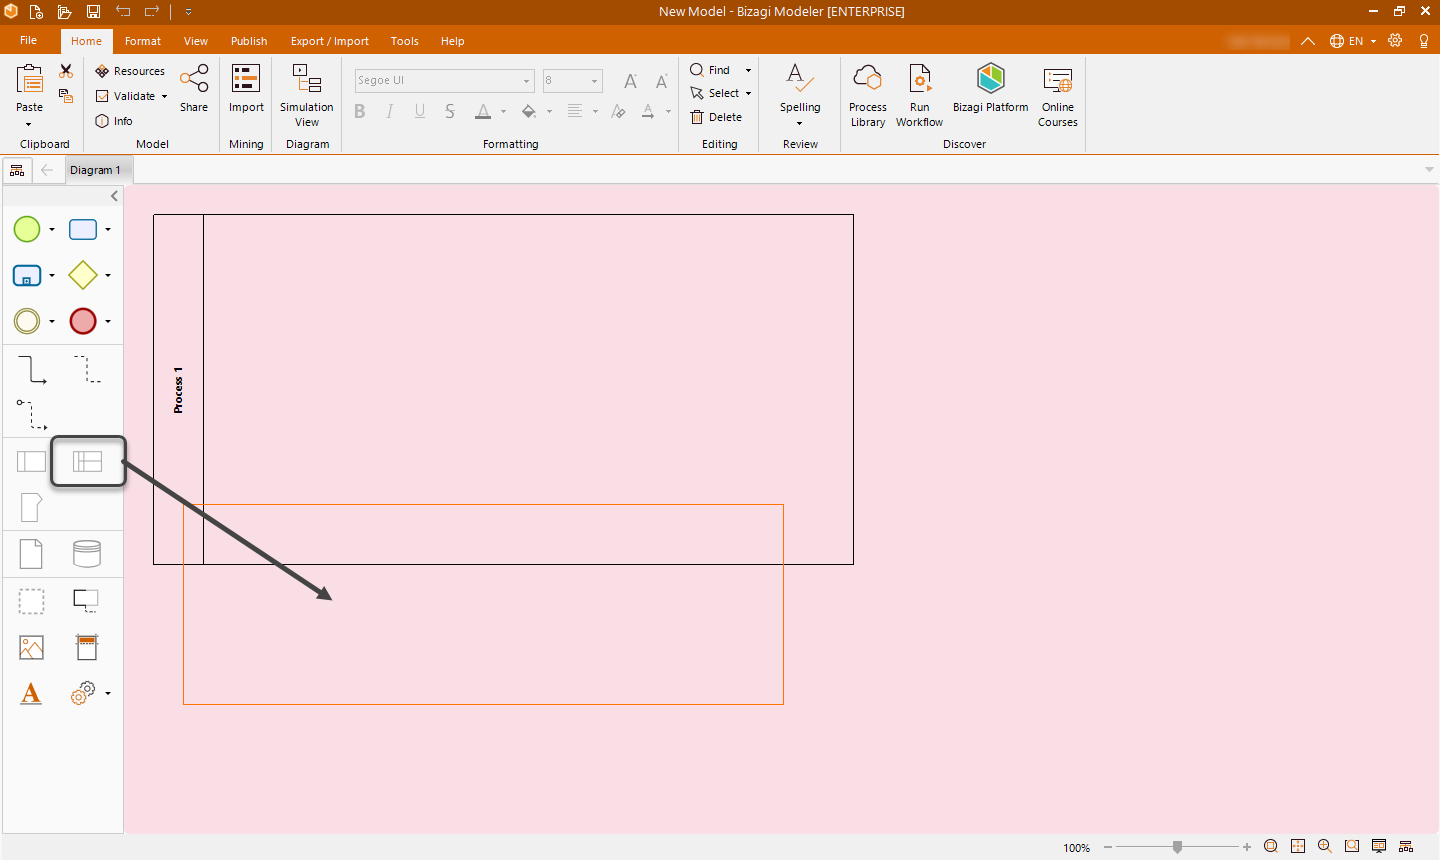Expand the Paste options arrow
The image size is (1440, 860).
click(29, 124)
